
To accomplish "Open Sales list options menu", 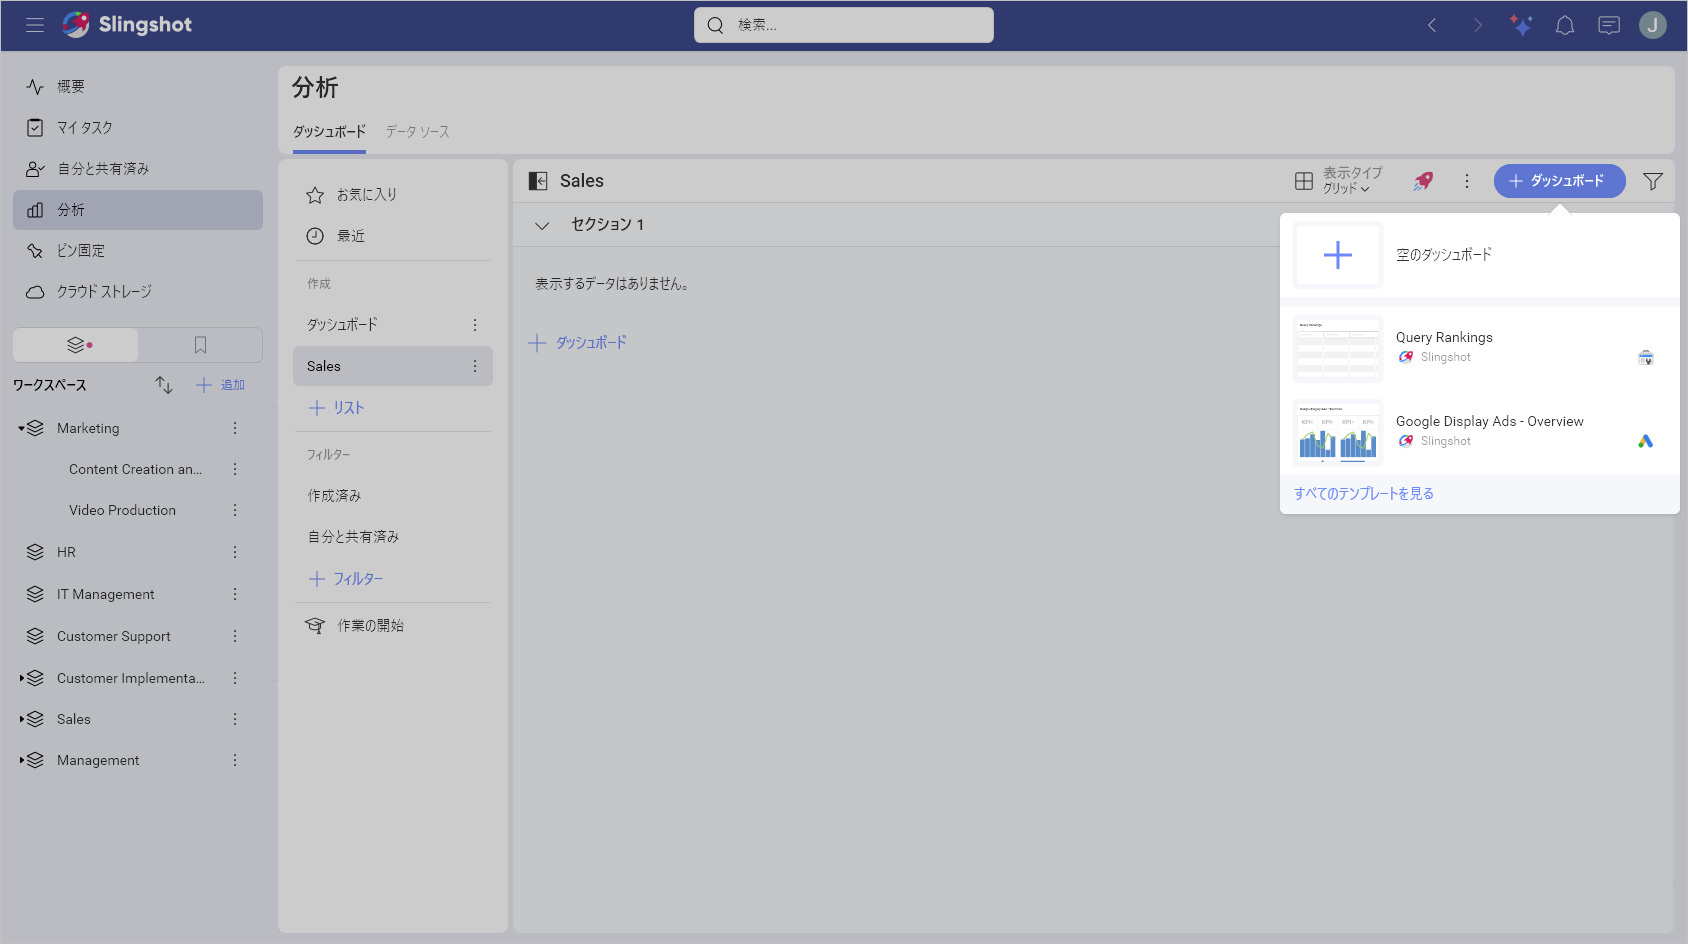I will click(x=475, y=366).
